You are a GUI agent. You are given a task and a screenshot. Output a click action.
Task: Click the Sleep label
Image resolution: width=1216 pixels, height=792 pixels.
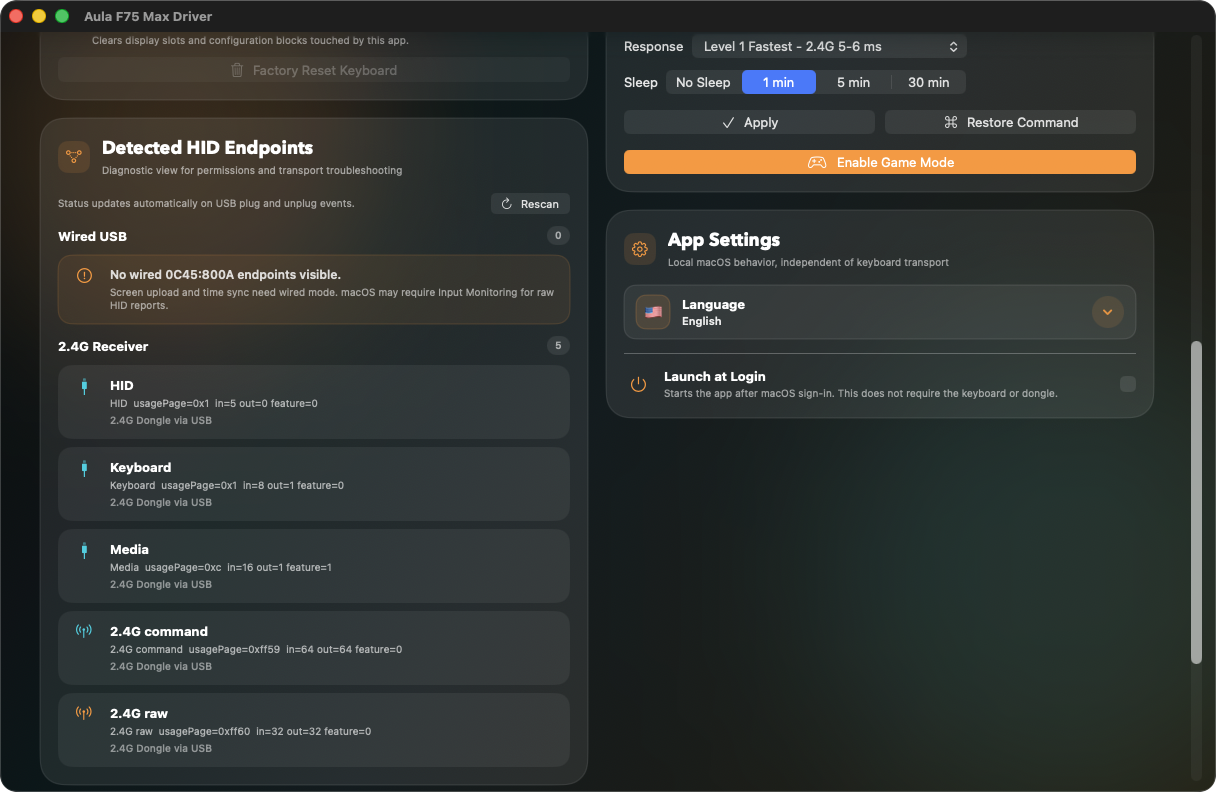click(x=641, y=82)
